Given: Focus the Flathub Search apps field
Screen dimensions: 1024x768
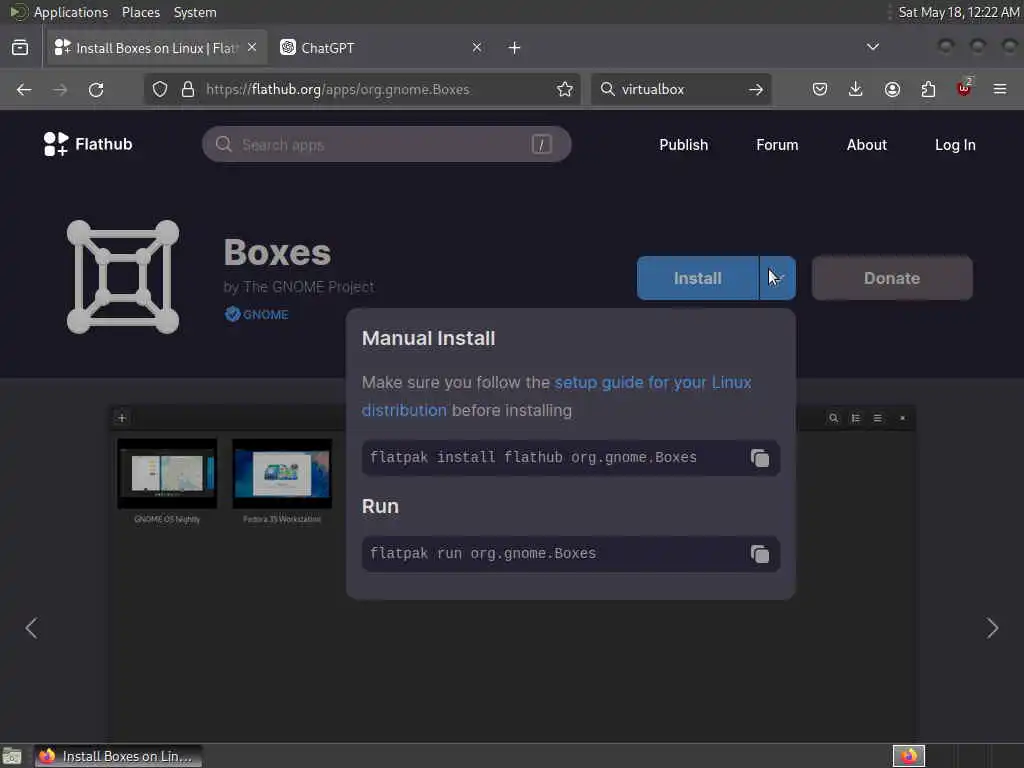Looking at the screenshot, I should 387,144.
